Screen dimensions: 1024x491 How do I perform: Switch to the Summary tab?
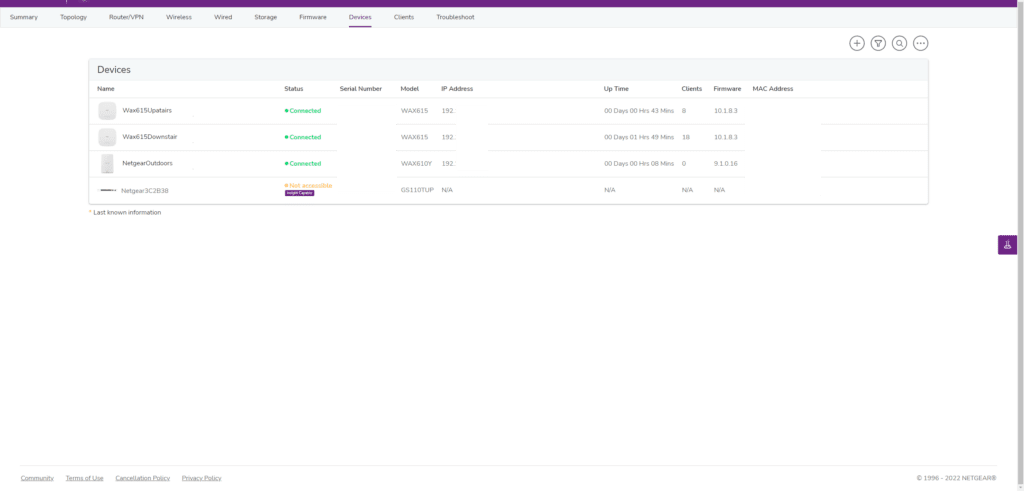coord(24,17)
